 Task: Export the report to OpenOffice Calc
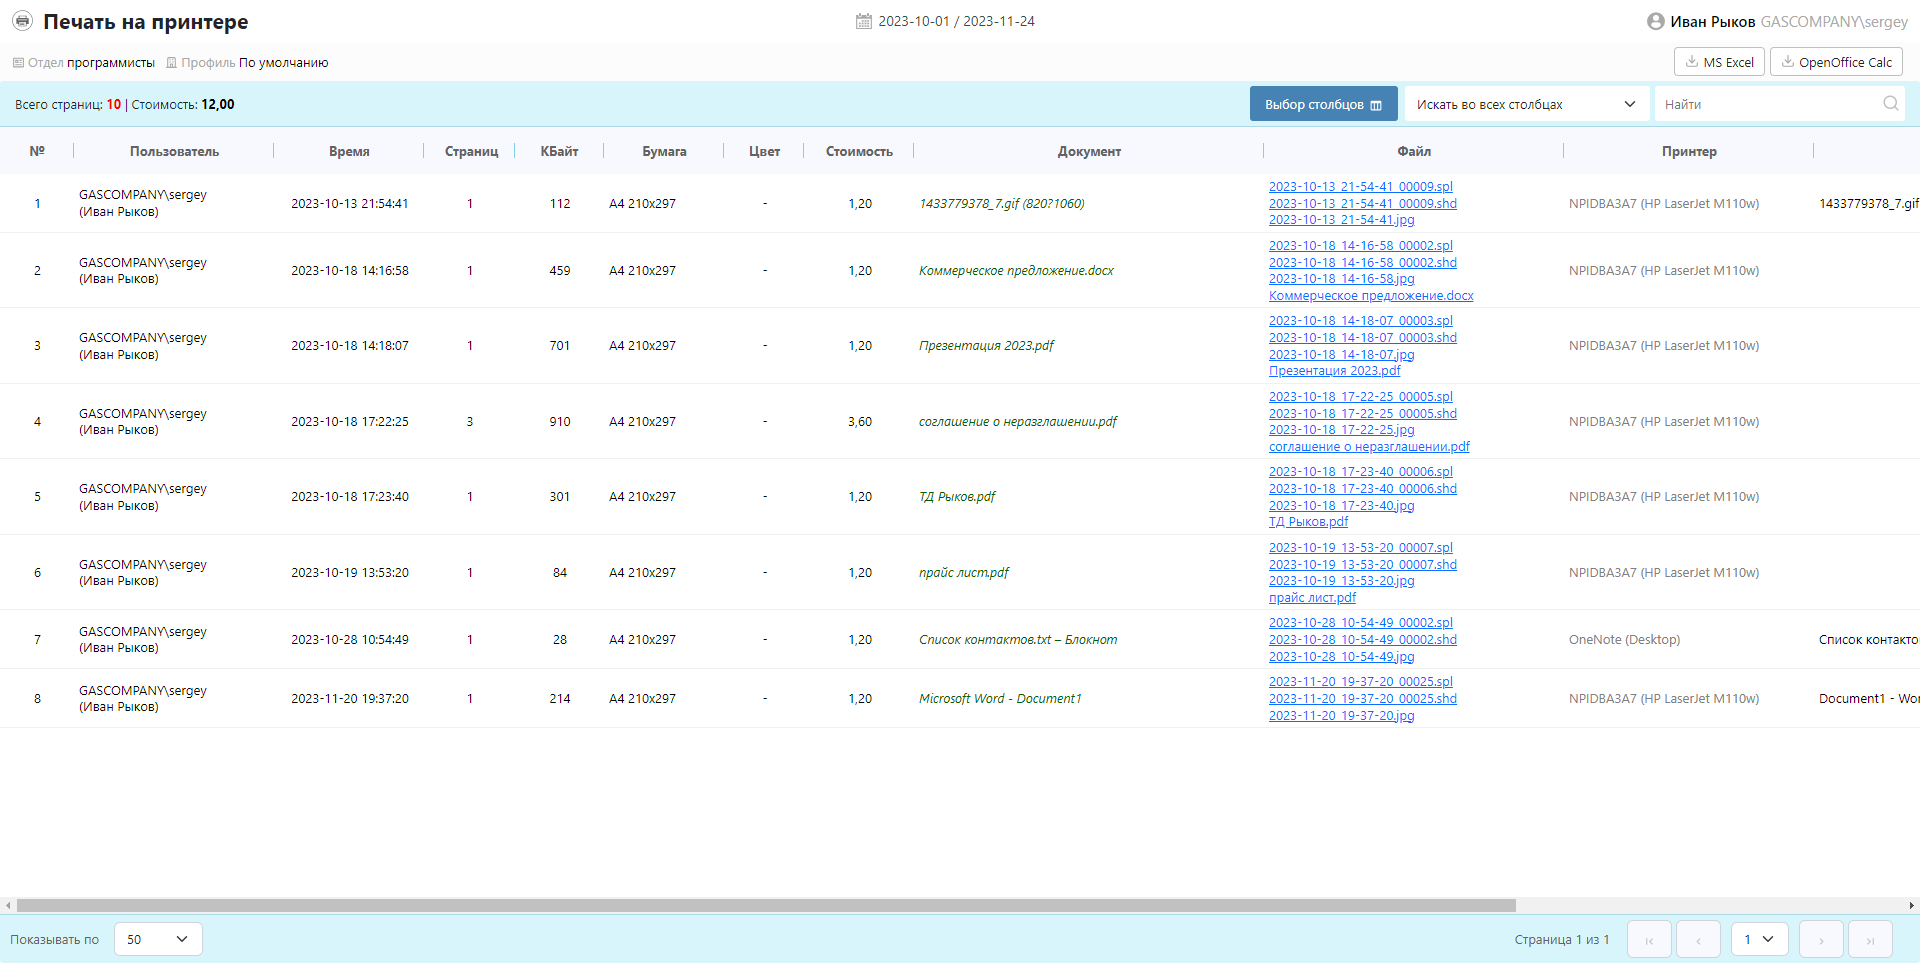[1836, 62]
